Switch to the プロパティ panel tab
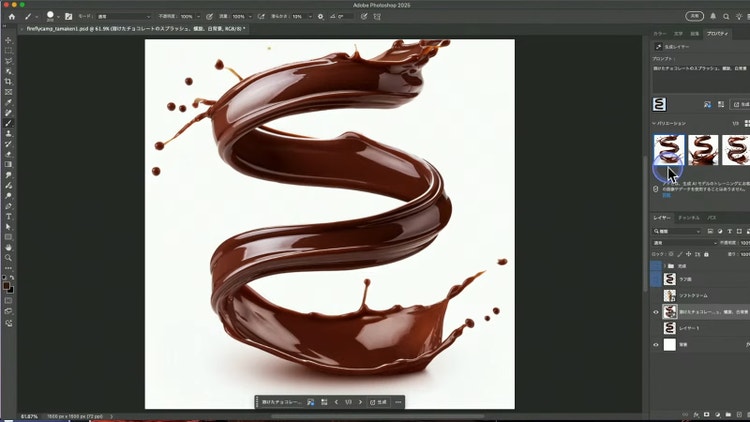750x422 pixels. [717, 34]
